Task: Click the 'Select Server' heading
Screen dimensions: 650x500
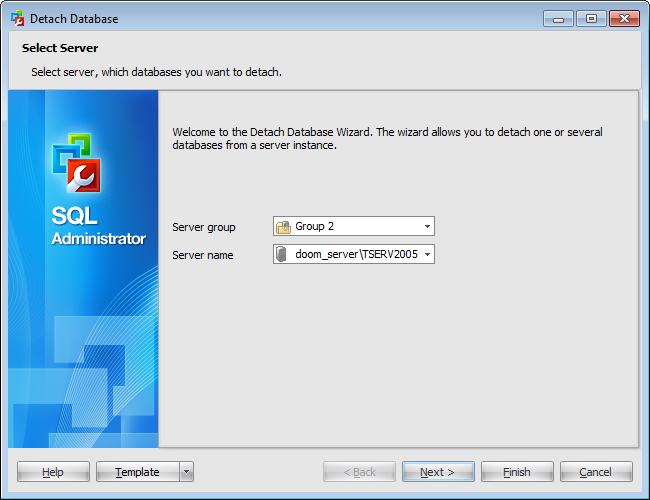Action: tap(60, 48)
